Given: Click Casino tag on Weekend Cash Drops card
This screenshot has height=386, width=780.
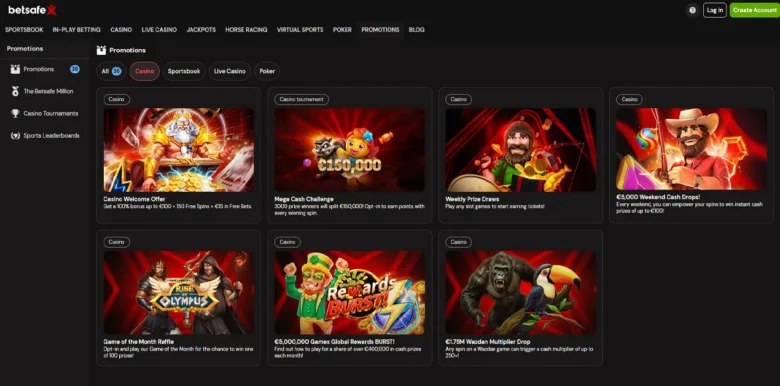Looking at the screenshot, I should 629,99.
